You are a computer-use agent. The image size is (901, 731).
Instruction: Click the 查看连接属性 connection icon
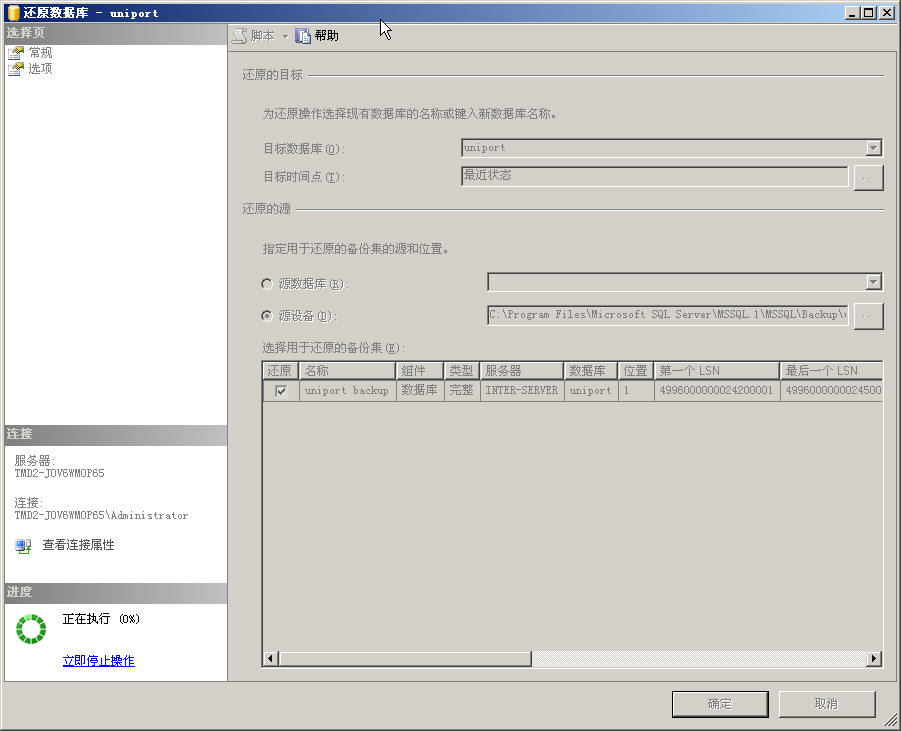tap(22, 545)
